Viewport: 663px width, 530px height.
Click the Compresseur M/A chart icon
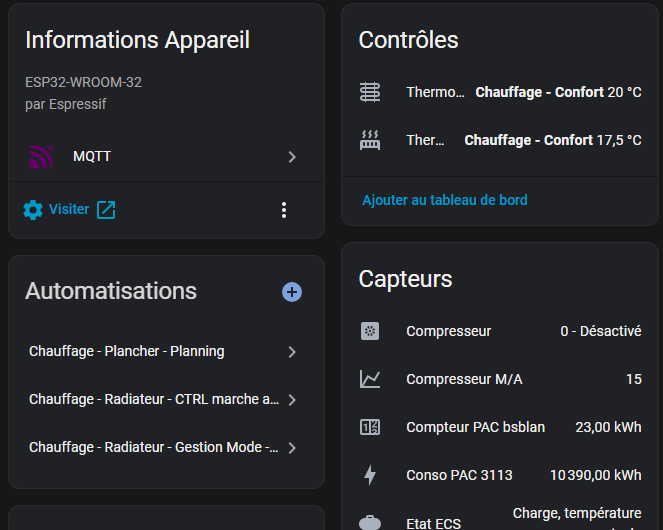click(x=370, y=379)
